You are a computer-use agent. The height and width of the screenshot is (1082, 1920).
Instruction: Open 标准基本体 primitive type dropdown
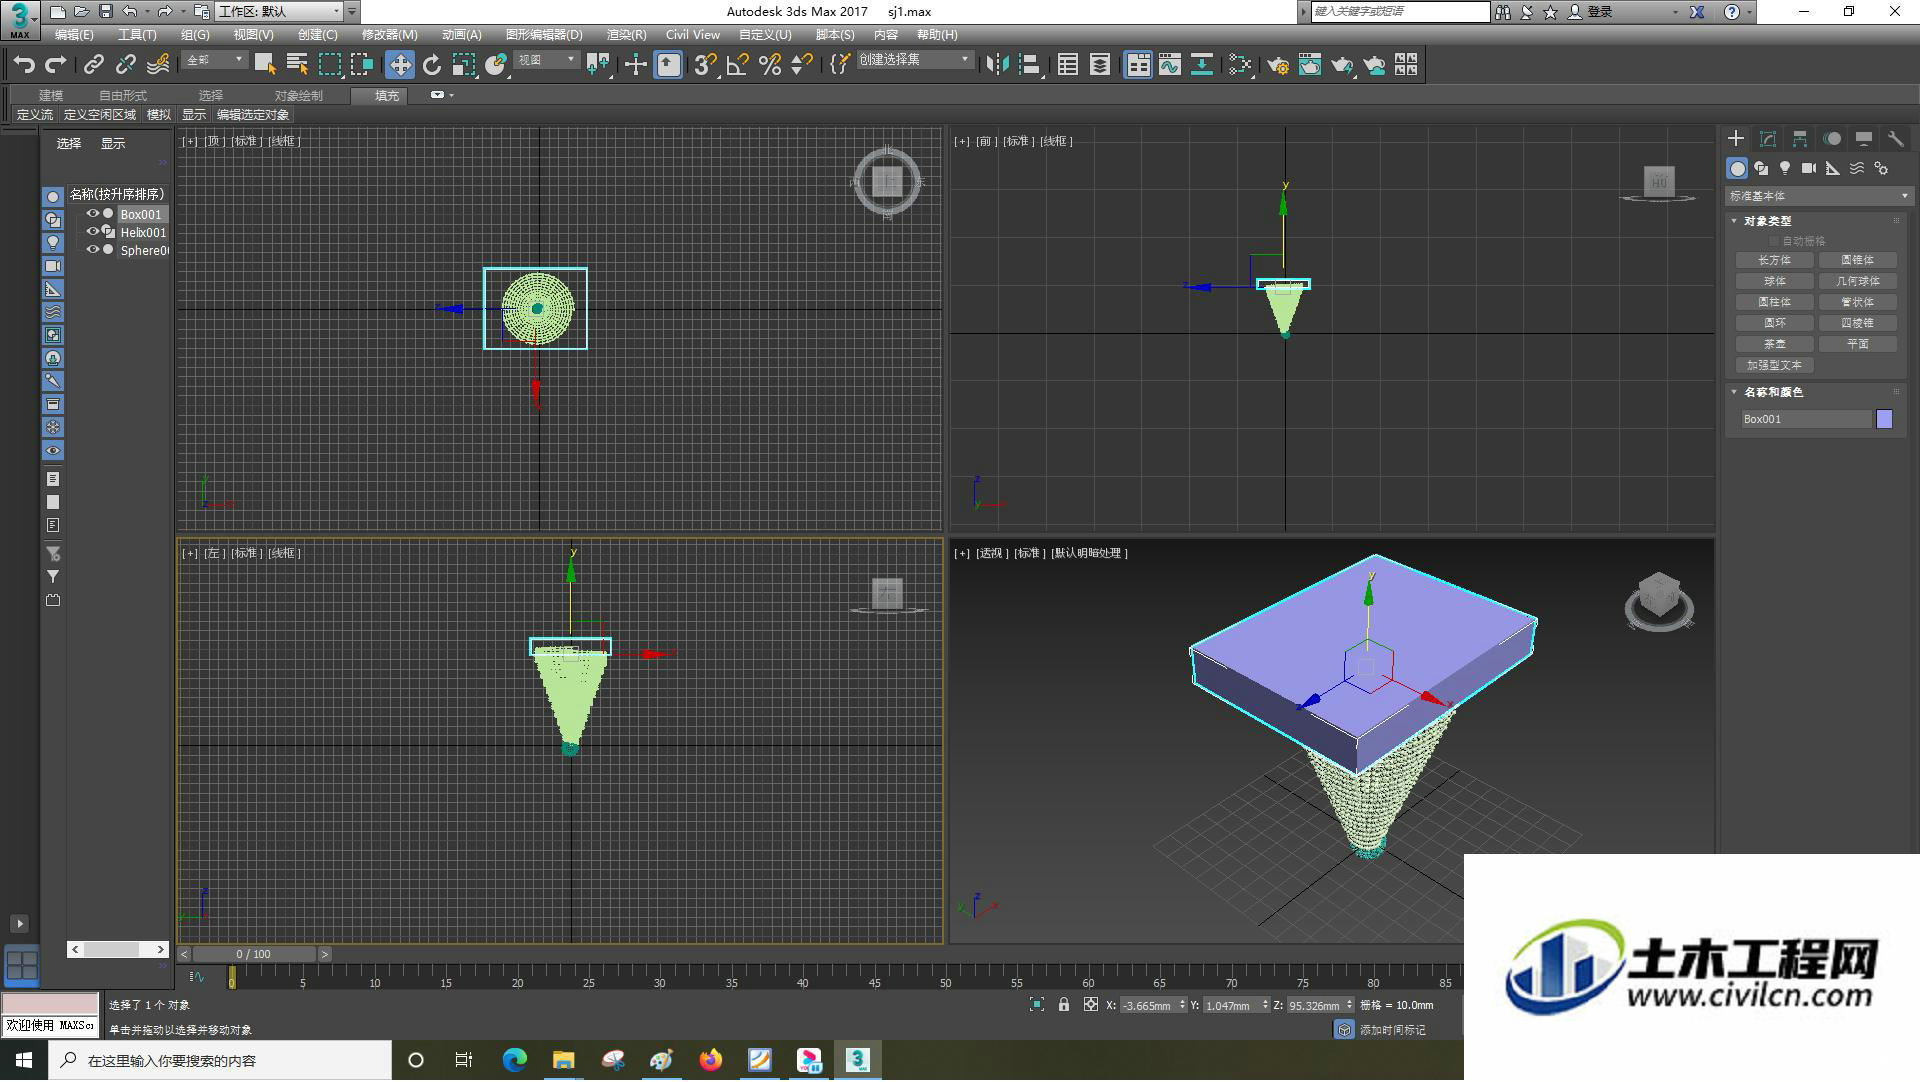(1819, 196)
